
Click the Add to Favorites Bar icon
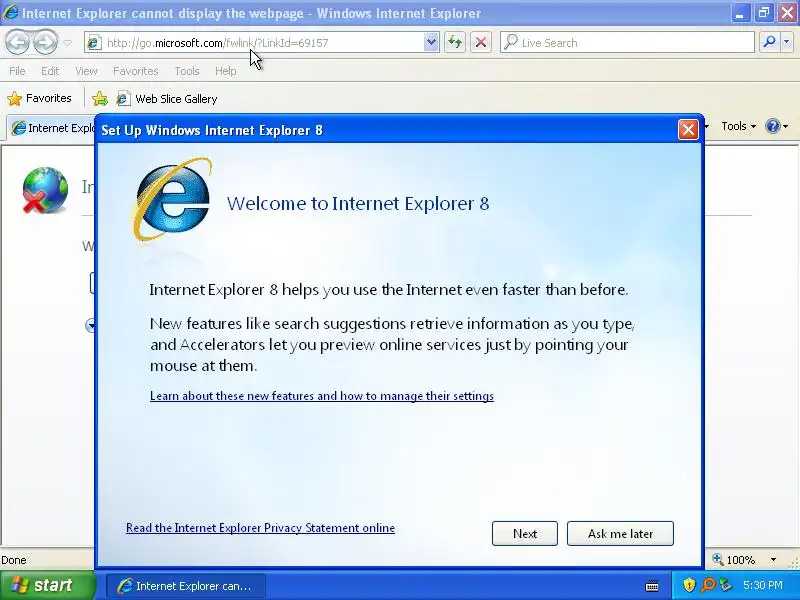click(100, 98)
